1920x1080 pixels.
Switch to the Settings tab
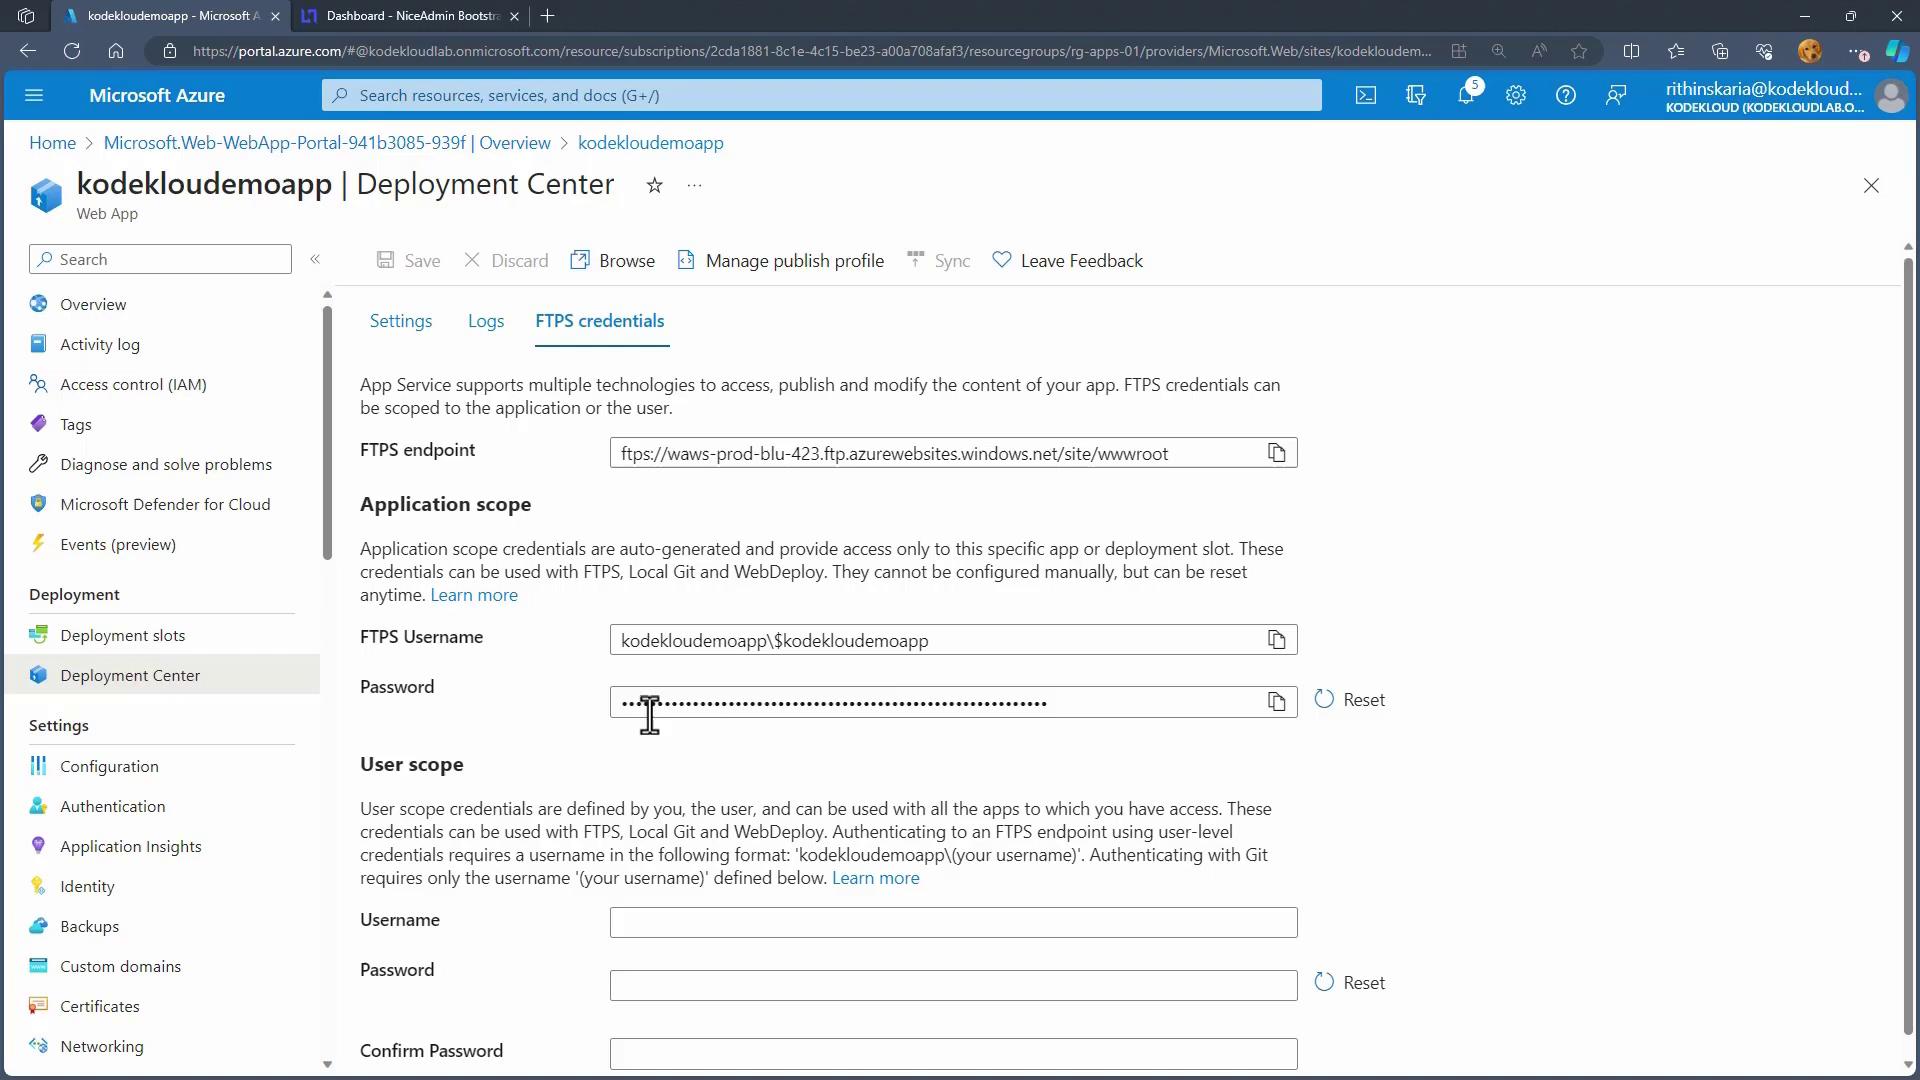pos(400,321)
